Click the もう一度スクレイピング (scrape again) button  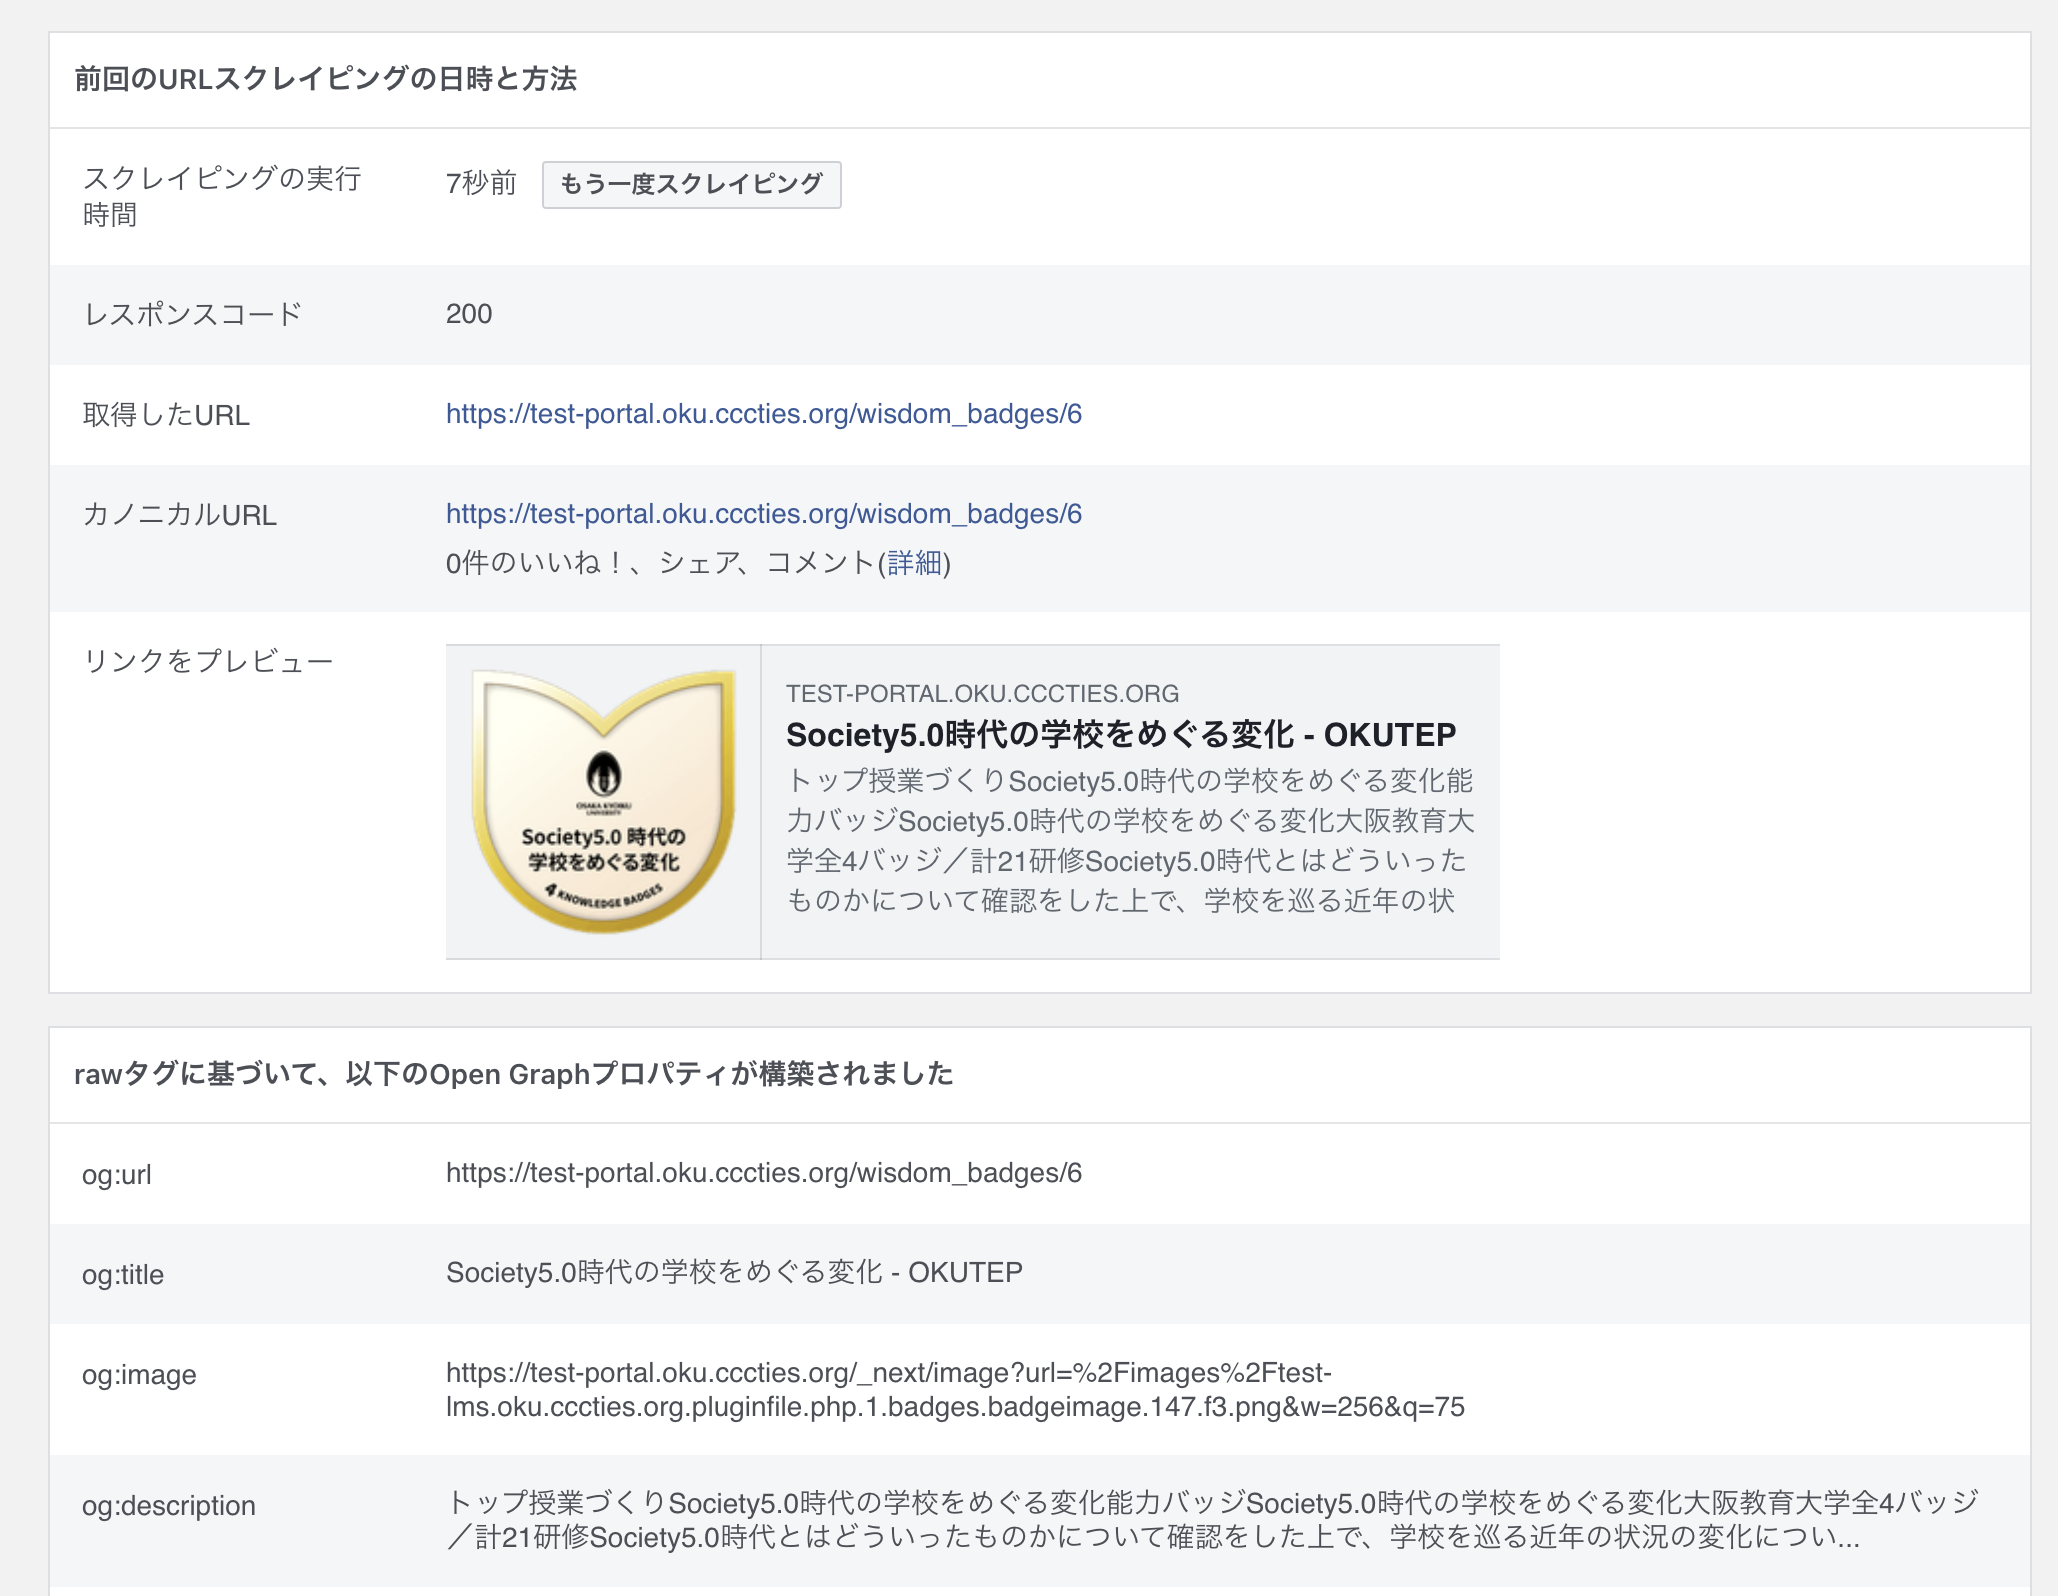click(691, 185)
